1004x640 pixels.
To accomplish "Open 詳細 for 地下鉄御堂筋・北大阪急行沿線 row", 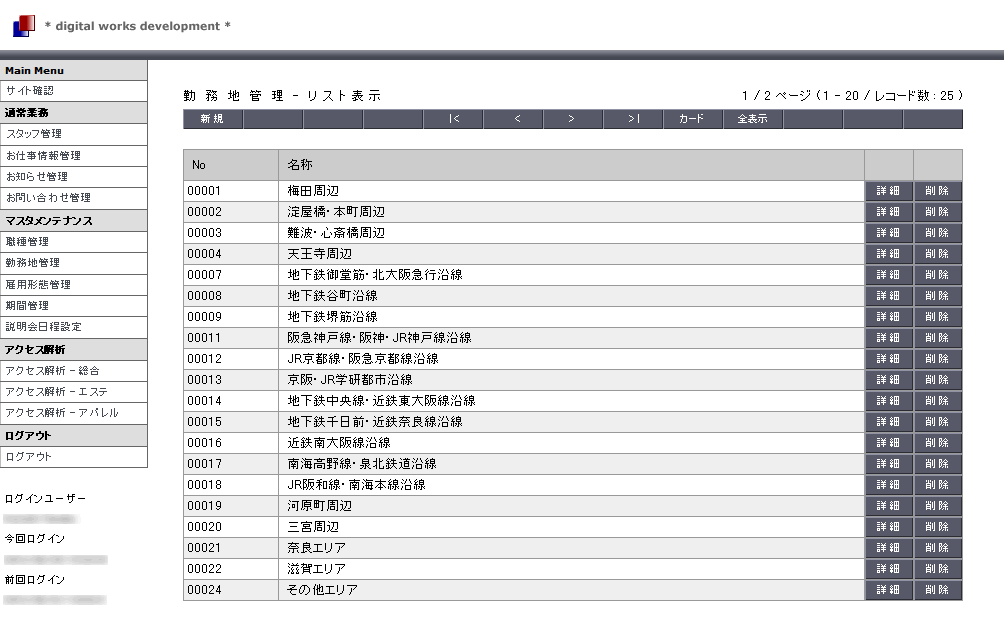I will point(889,275).
